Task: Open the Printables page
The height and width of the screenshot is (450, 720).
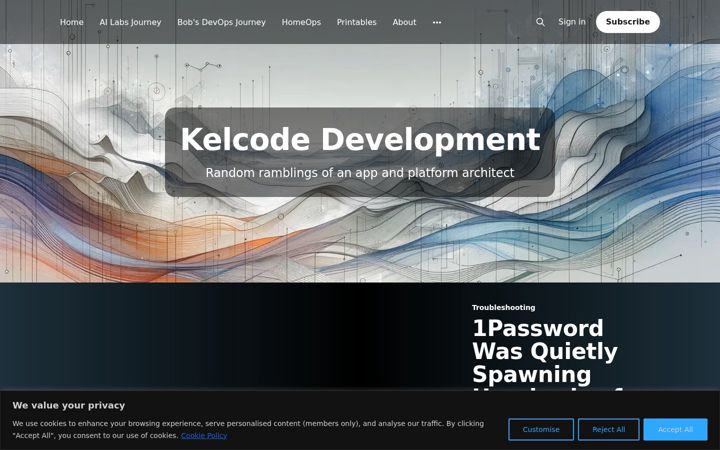Action: click(x=356, y=22)
